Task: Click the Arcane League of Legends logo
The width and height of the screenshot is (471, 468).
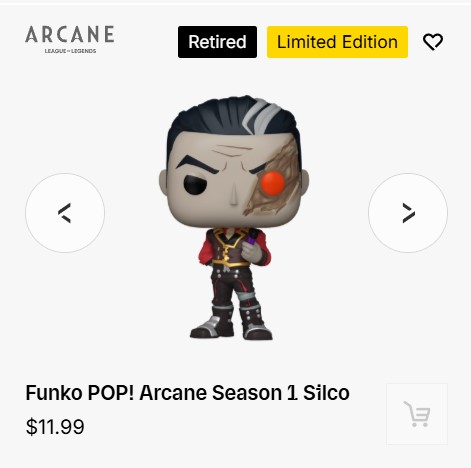Action: pos(70,39)
